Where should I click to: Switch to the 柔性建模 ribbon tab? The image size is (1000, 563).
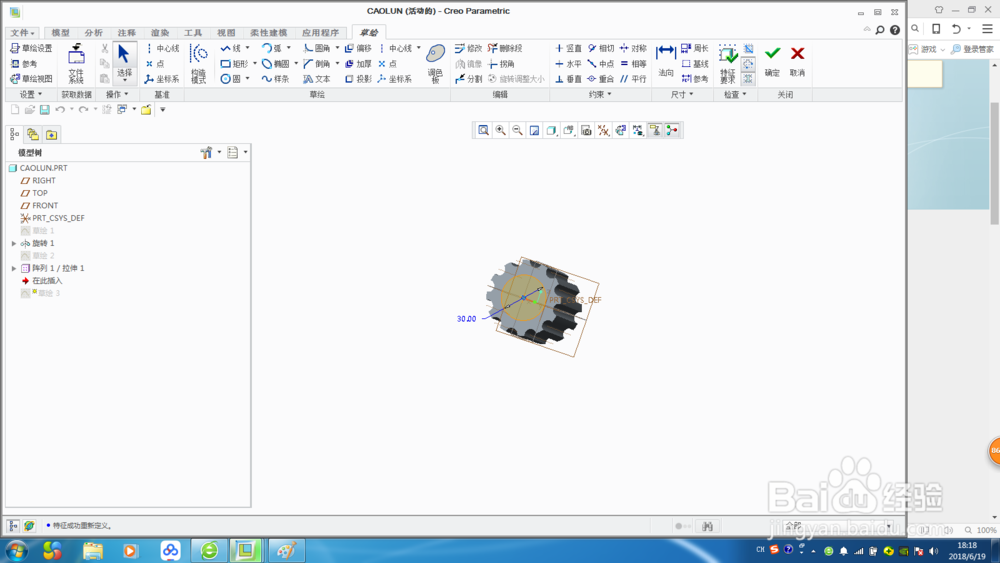[x=268, y=33]
